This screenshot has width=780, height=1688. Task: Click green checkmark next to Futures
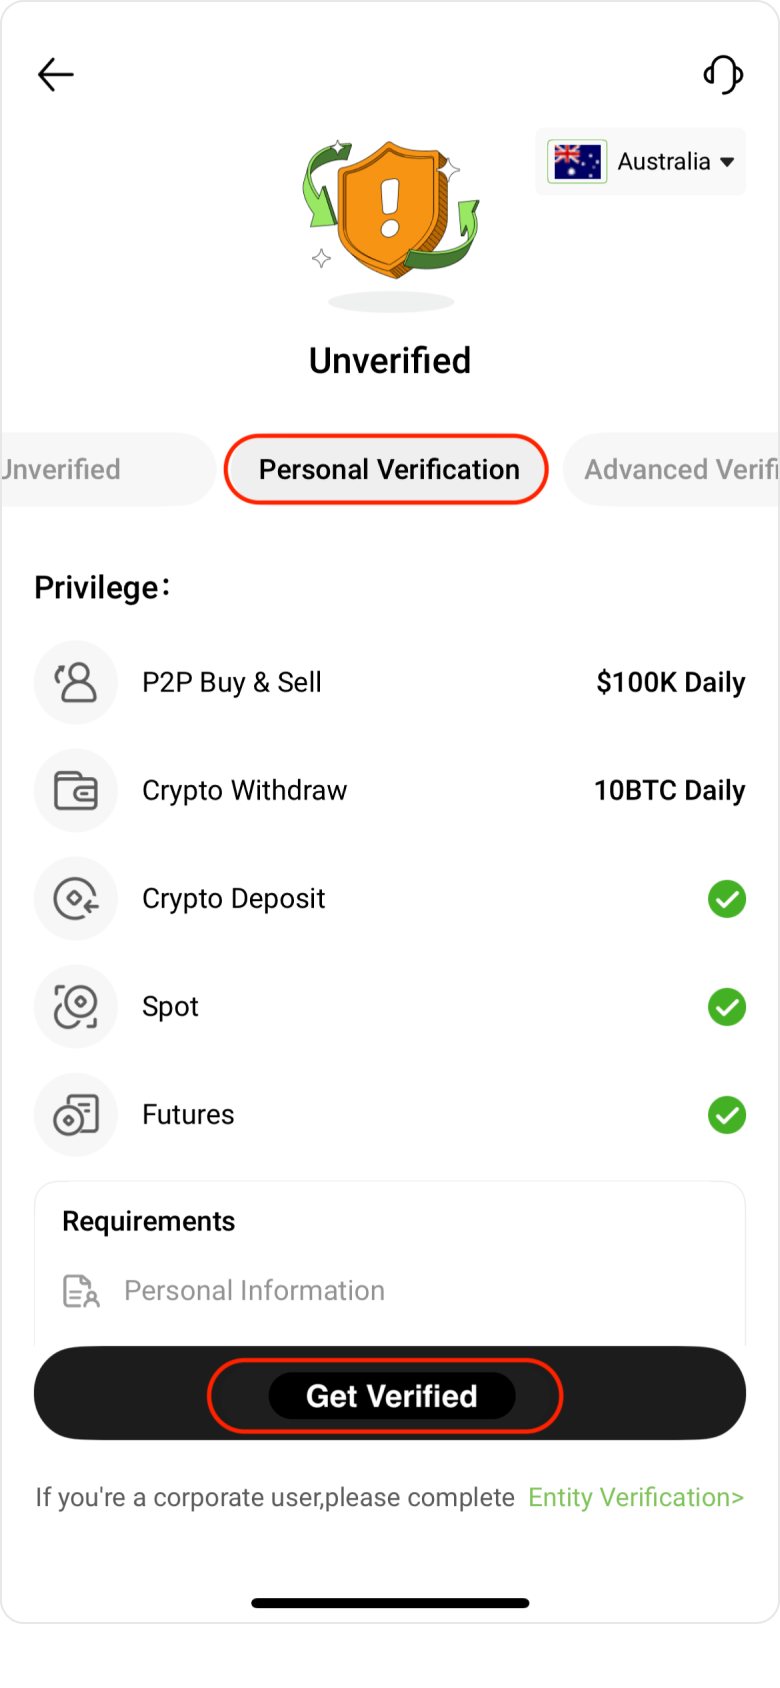(x=727, y=1115)
